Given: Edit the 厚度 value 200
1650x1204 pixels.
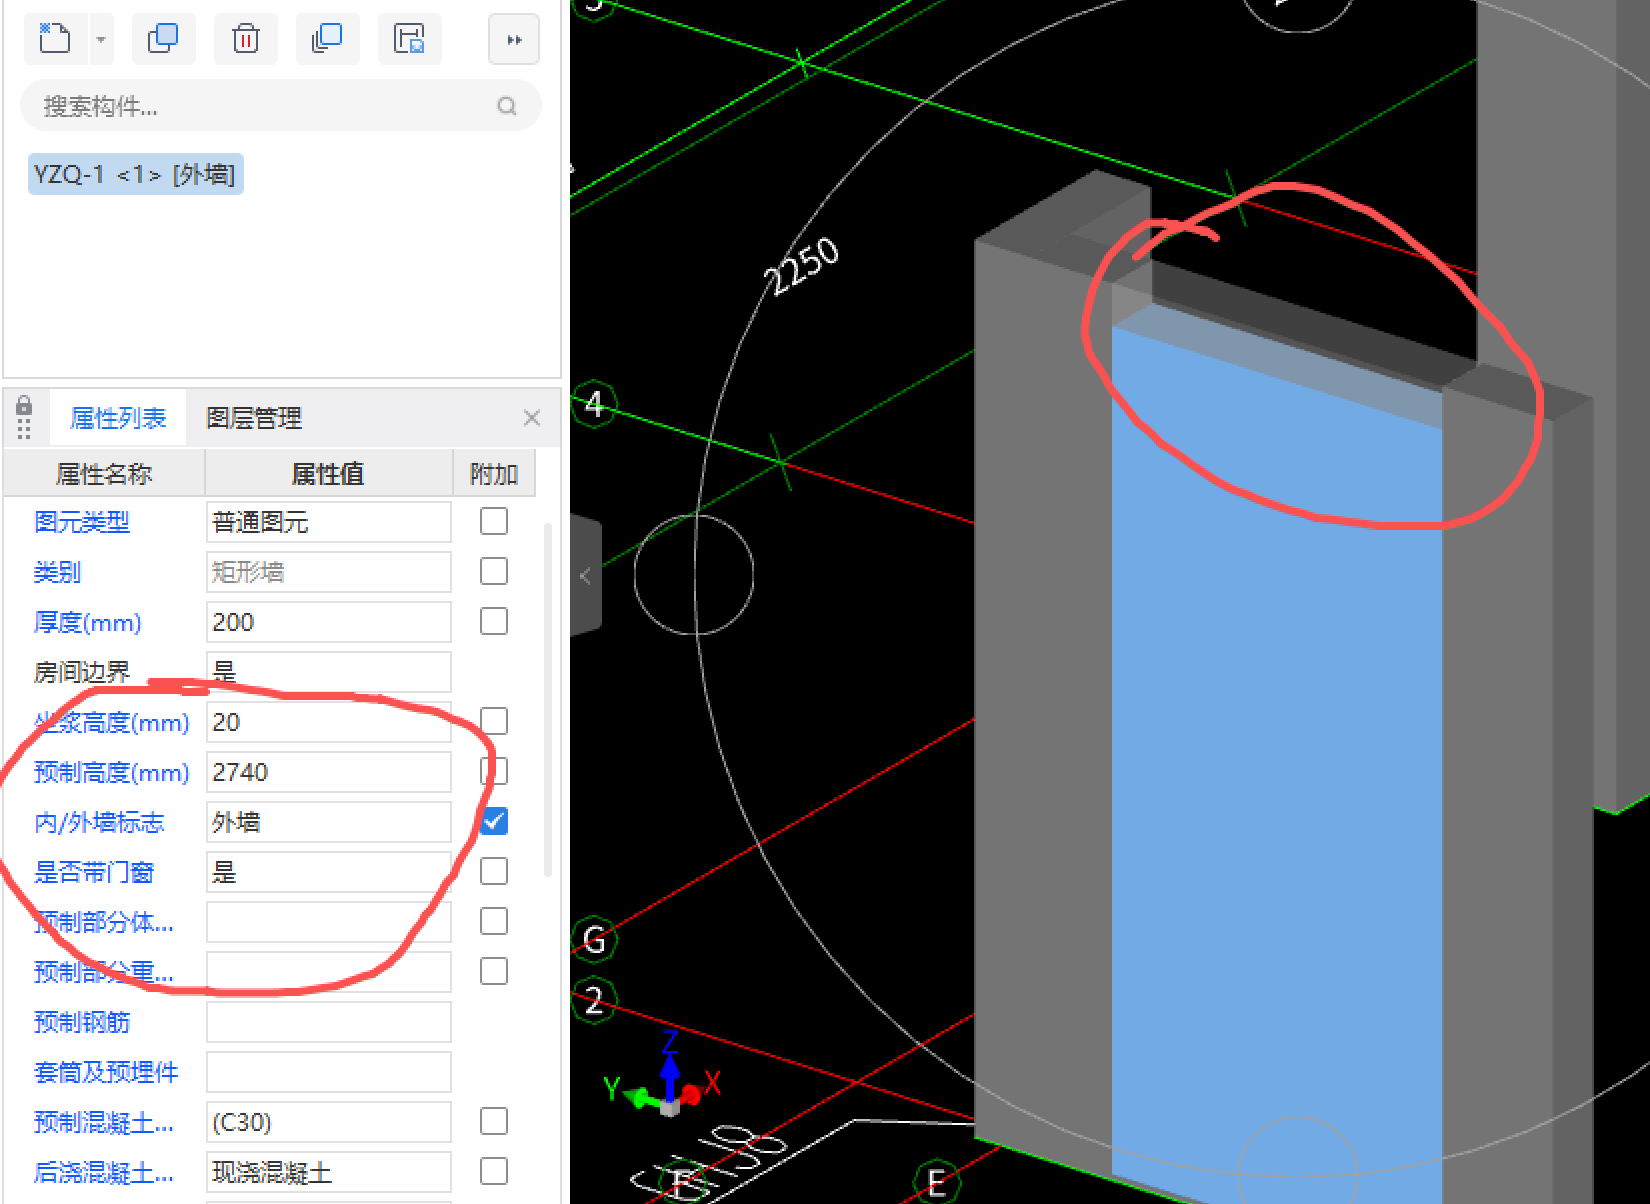Looking at the screenshot, I should pyautogui.click(x=329, y=622).
